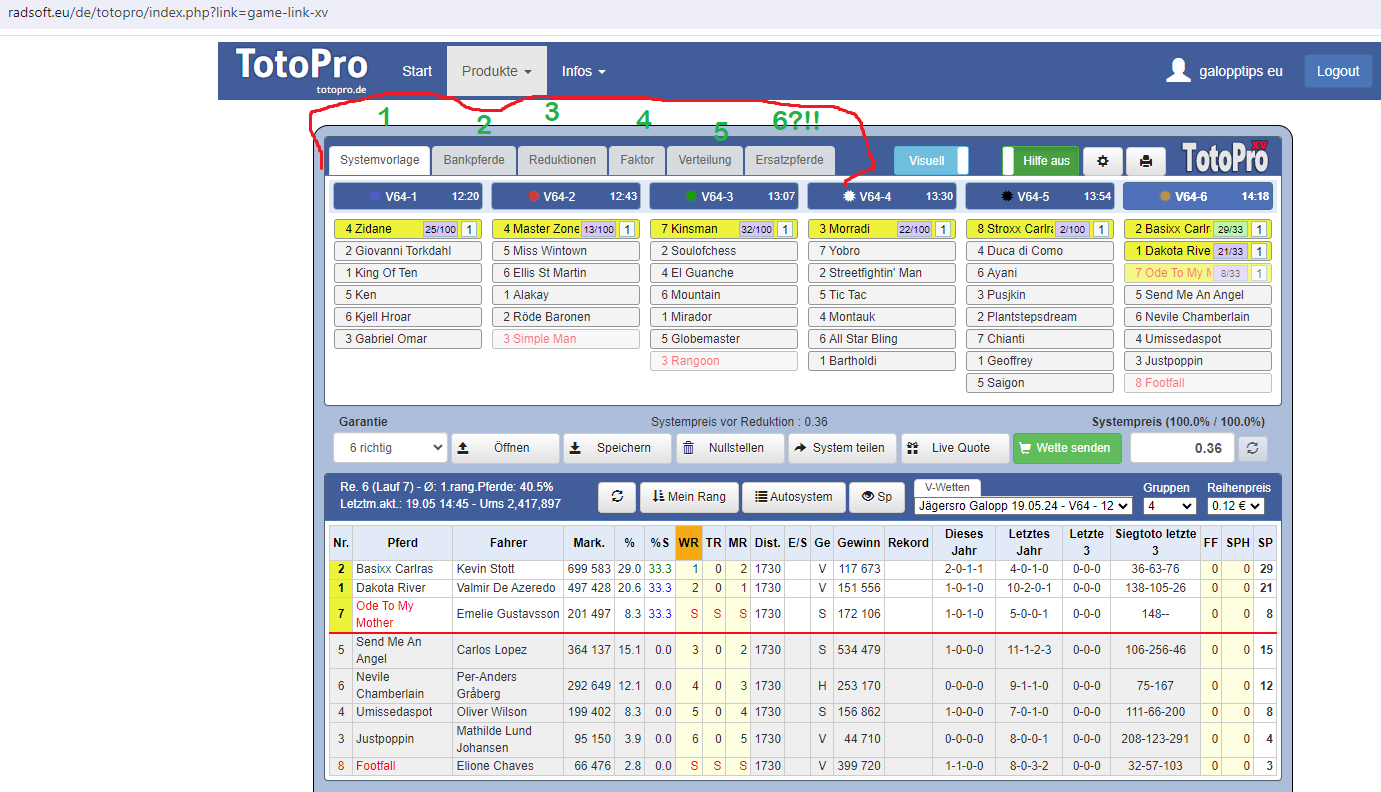The height and width of the screenshot is (792, 1381).
Task: Select horse 7 Yobro in V64-4
Action: [882, 251]
